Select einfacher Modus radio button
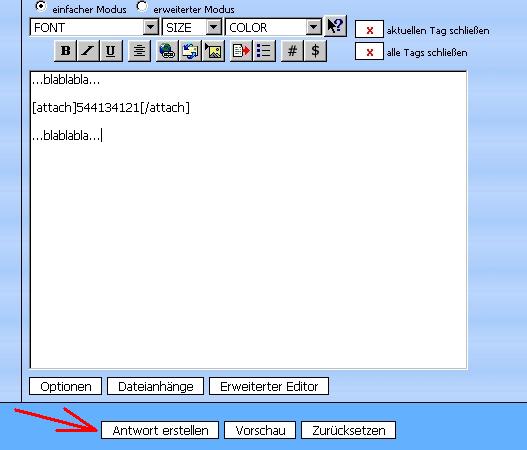527x450 pixels. [x=41, y=6]
